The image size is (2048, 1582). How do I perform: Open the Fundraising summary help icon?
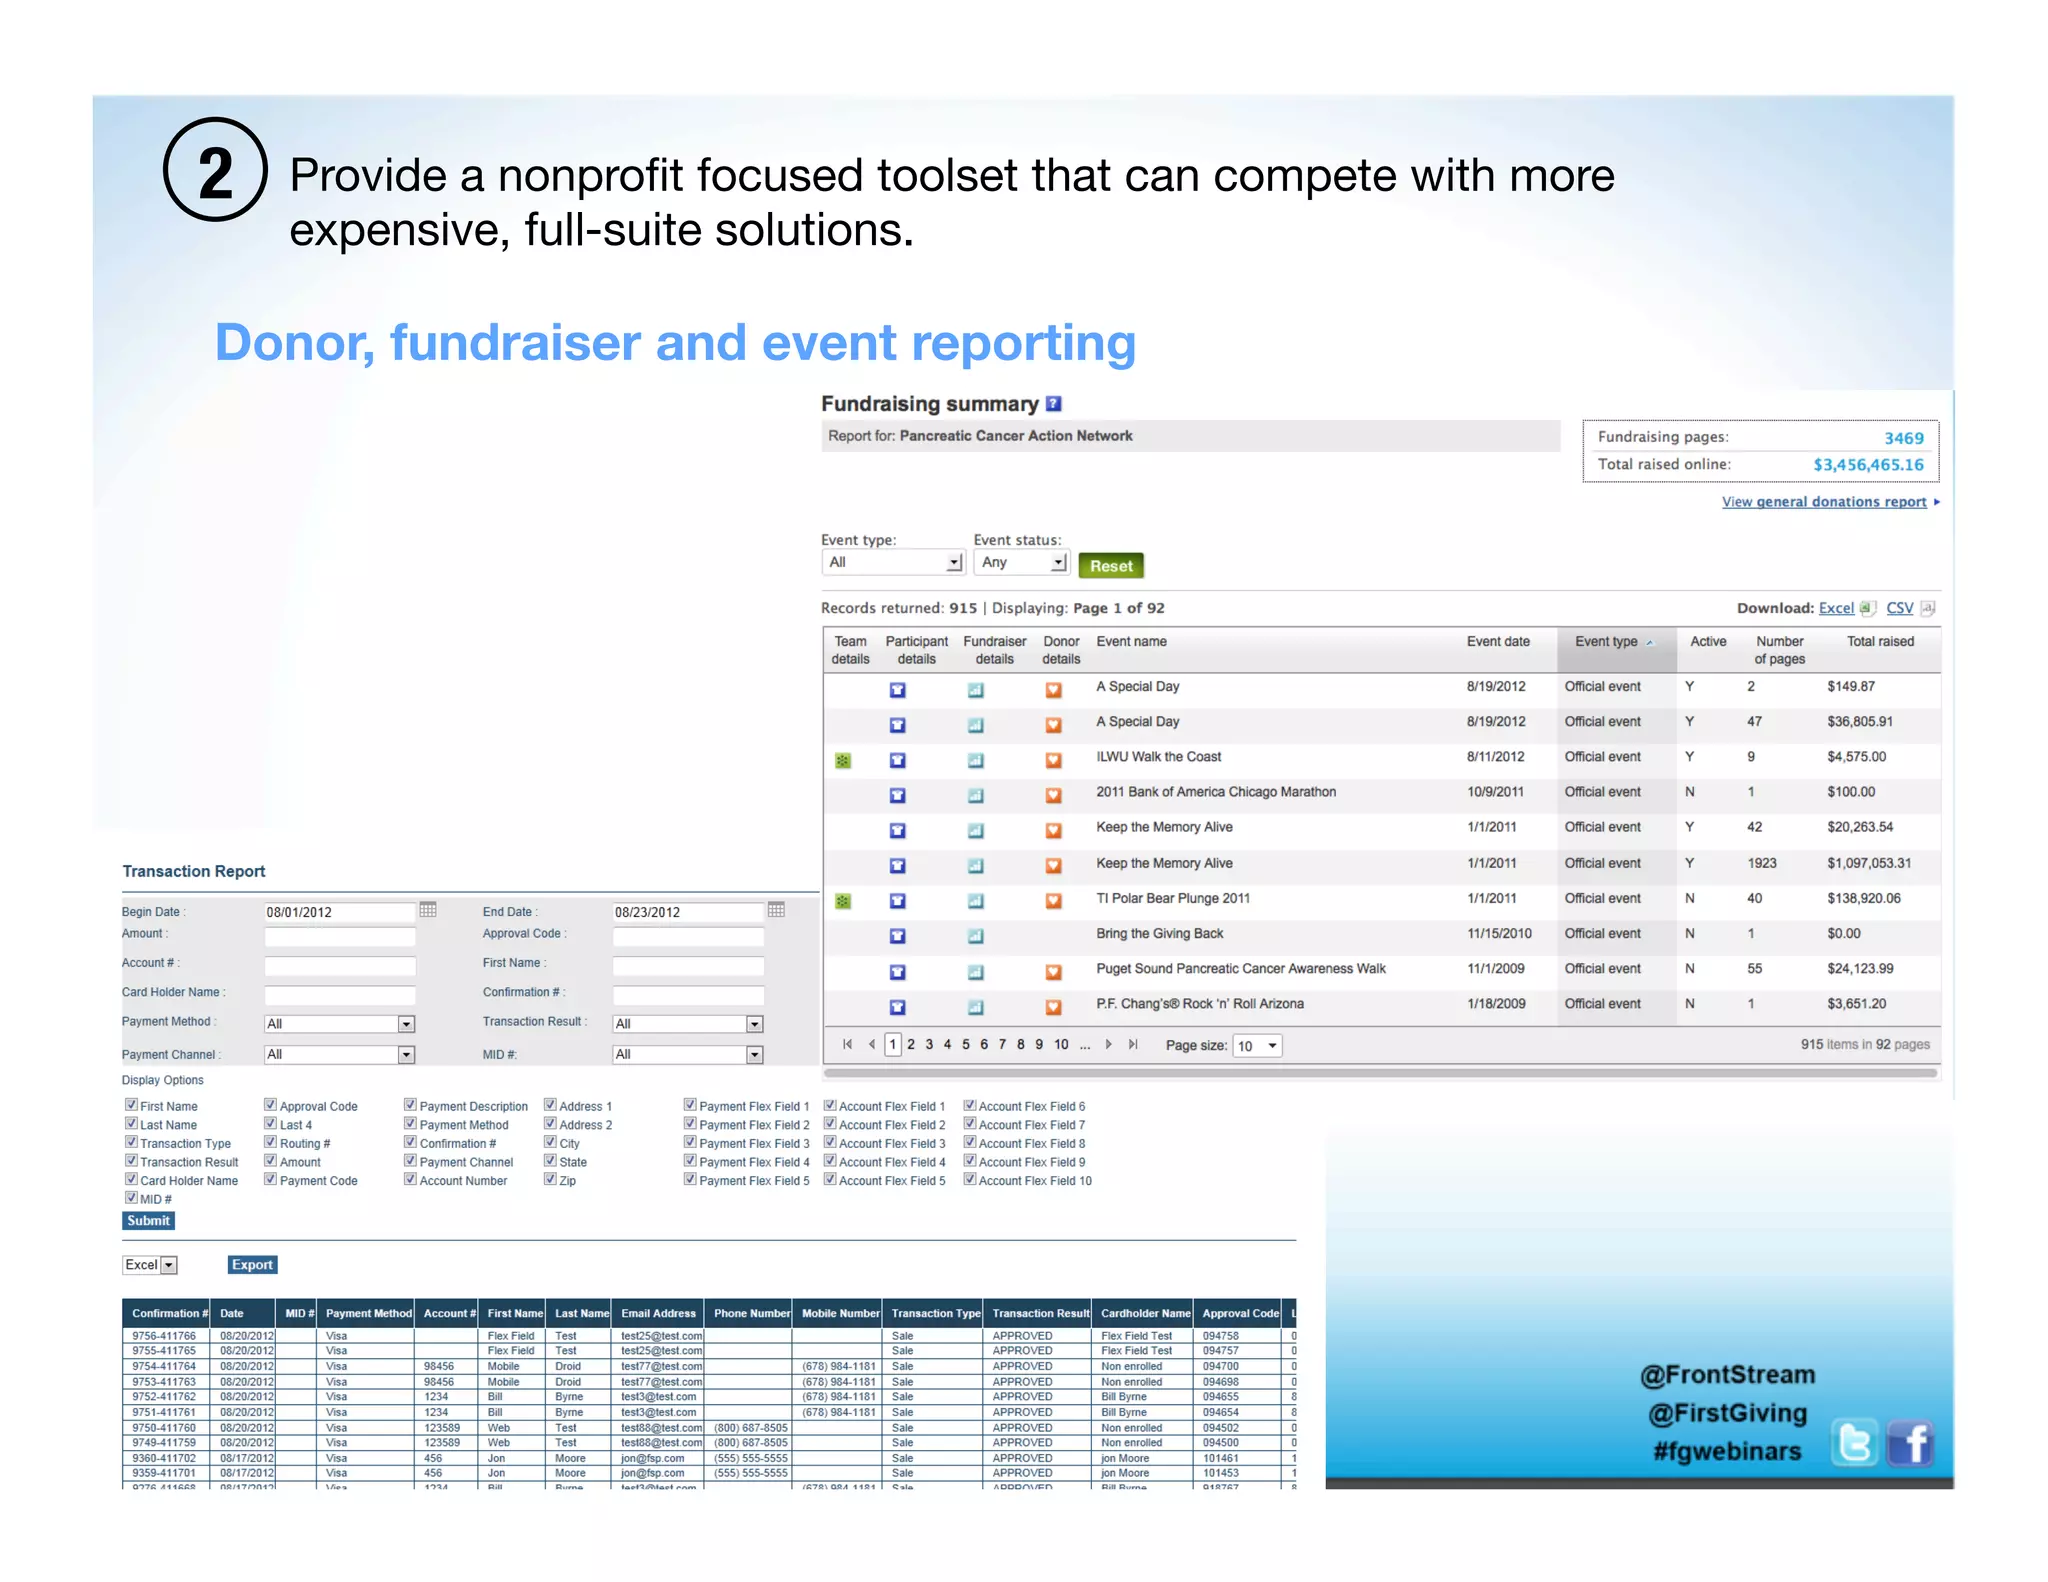tap(1053, 404)
